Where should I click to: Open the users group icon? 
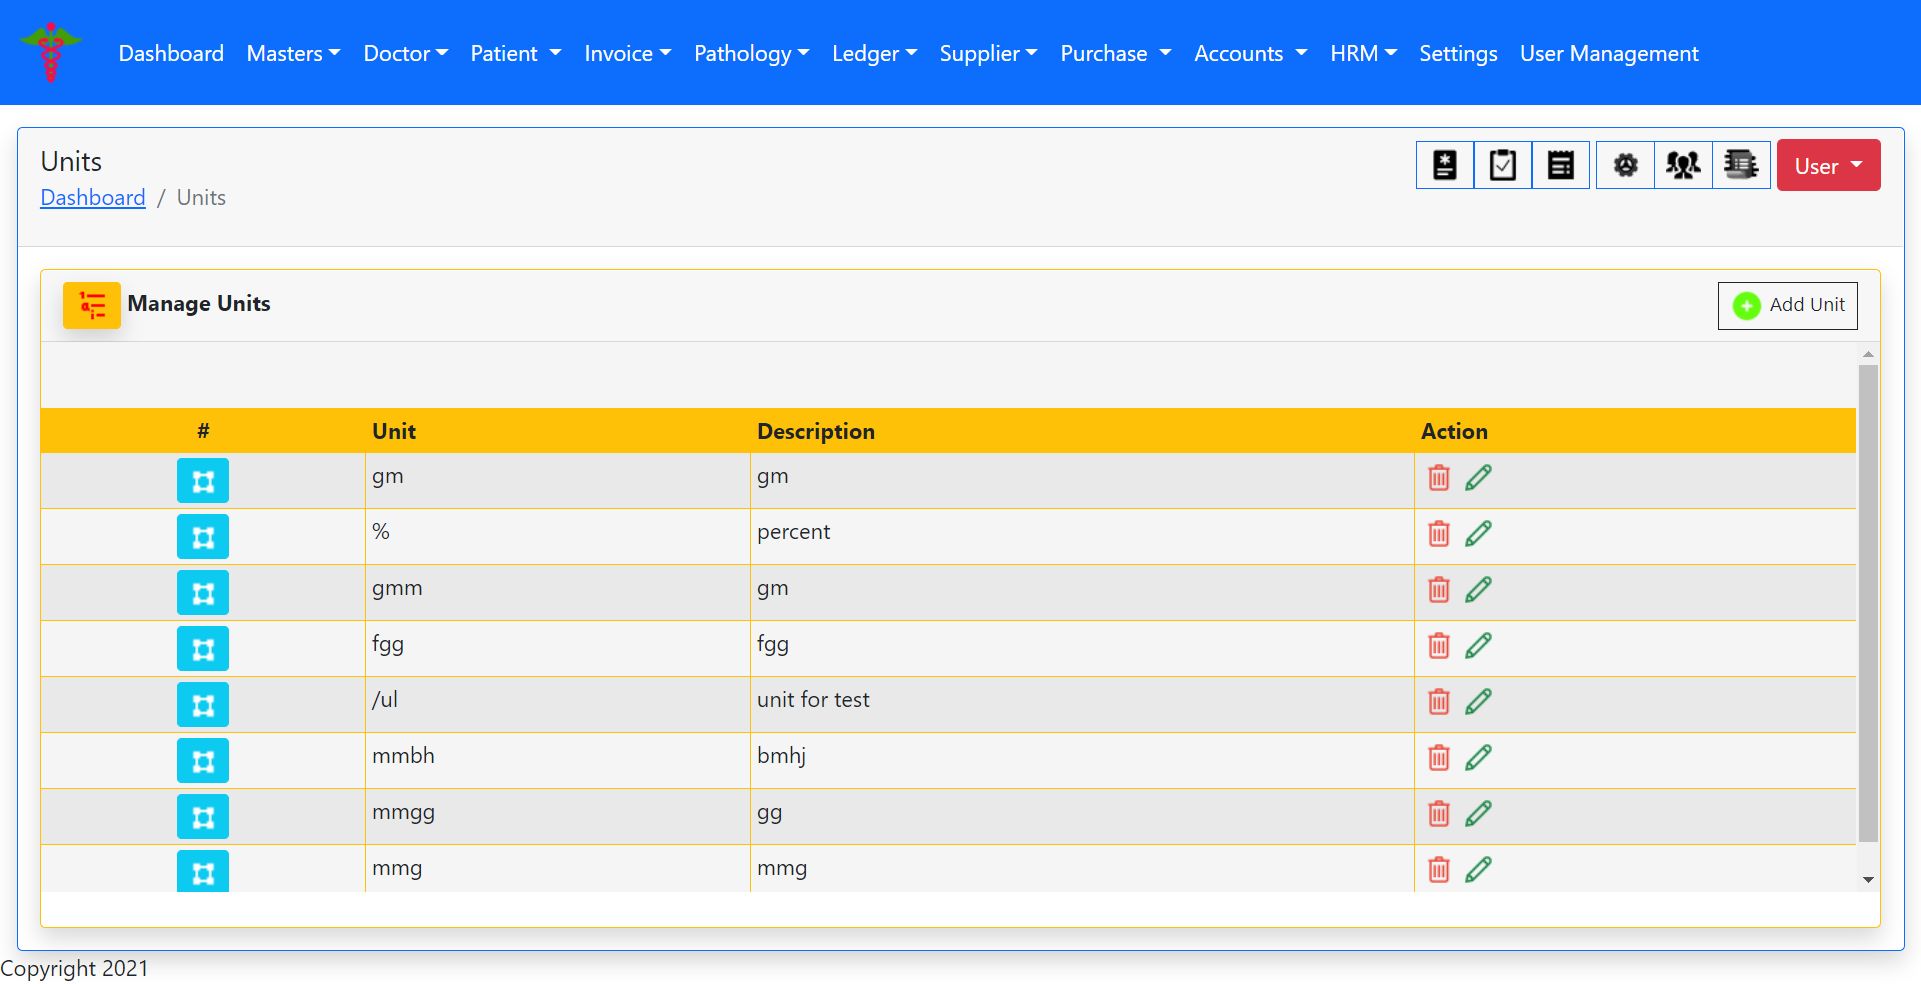1683,165
